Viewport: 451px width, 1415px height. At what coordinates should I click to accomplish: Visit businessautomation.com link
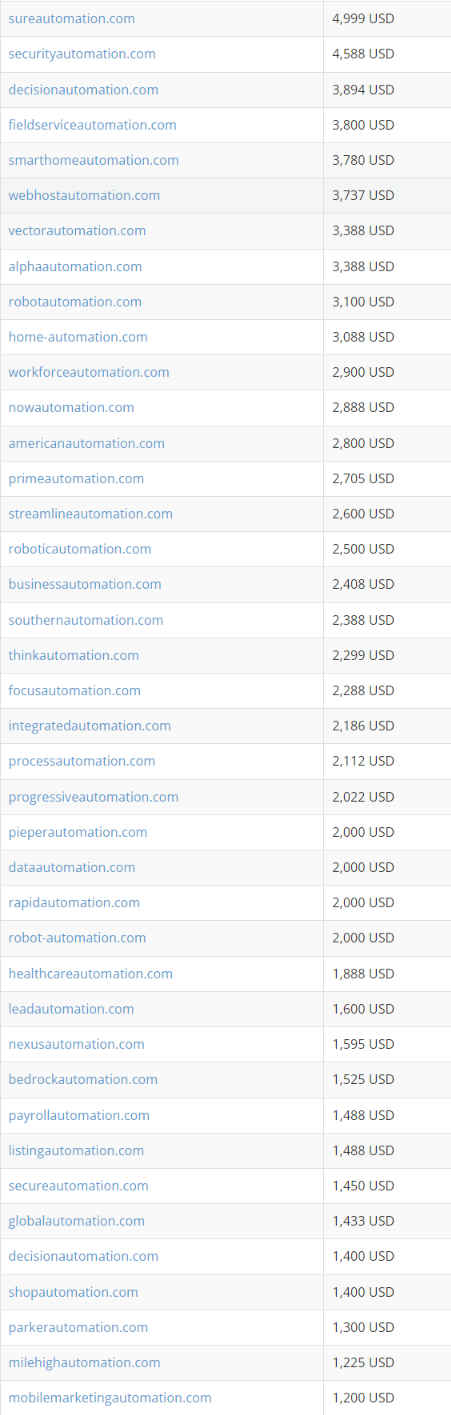tap(85, 584)
